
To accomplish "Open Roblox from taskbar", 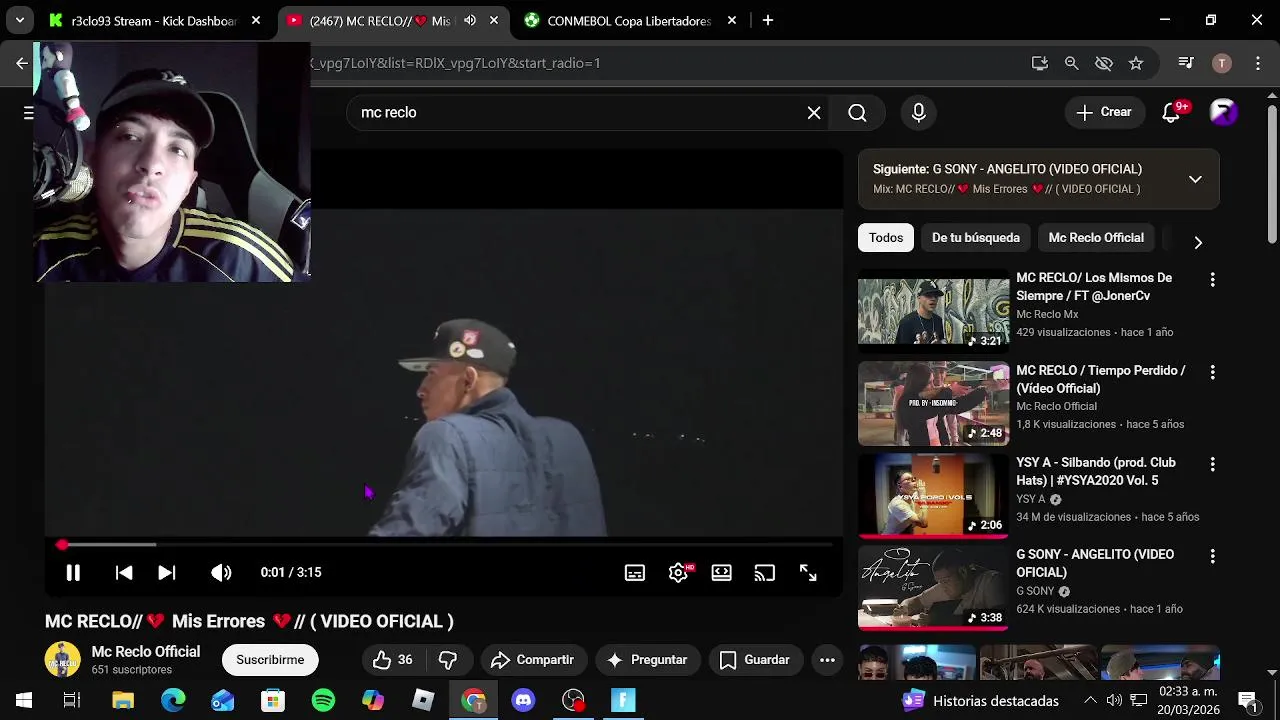I will point(423,700).
